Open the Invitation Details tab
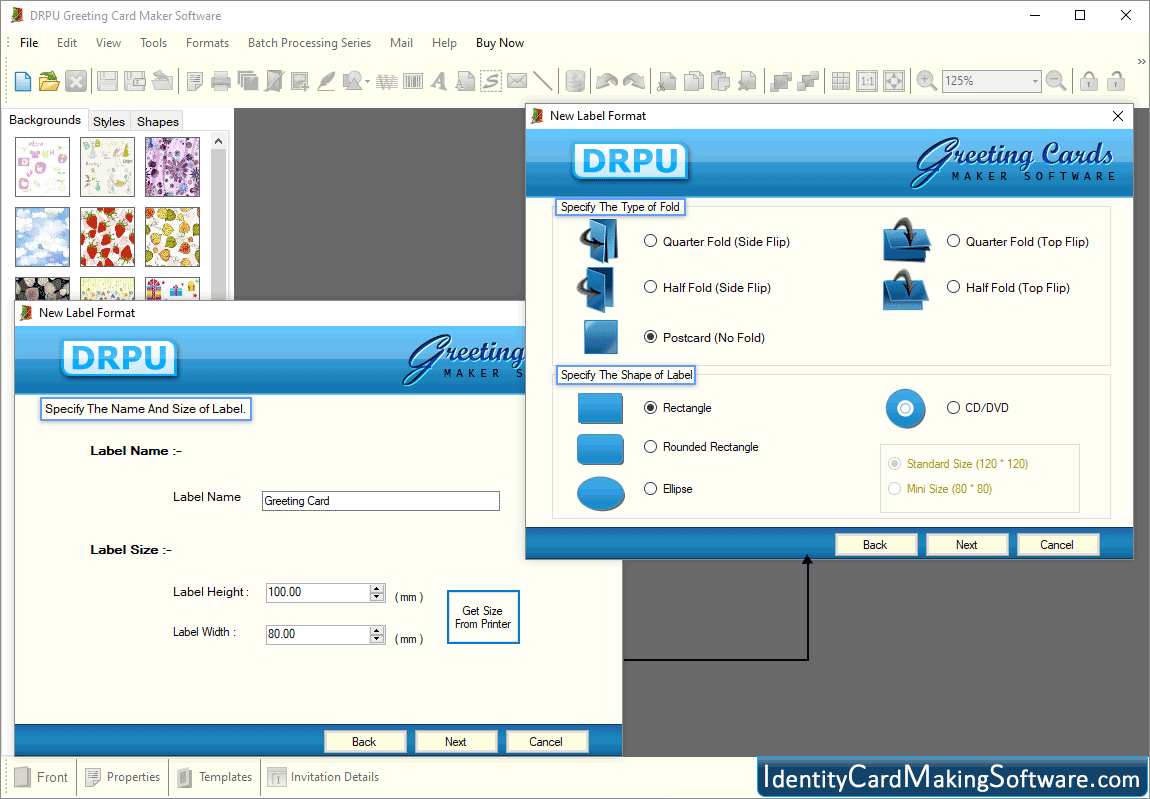This screenshot has width=1150, height=799. 323,776
